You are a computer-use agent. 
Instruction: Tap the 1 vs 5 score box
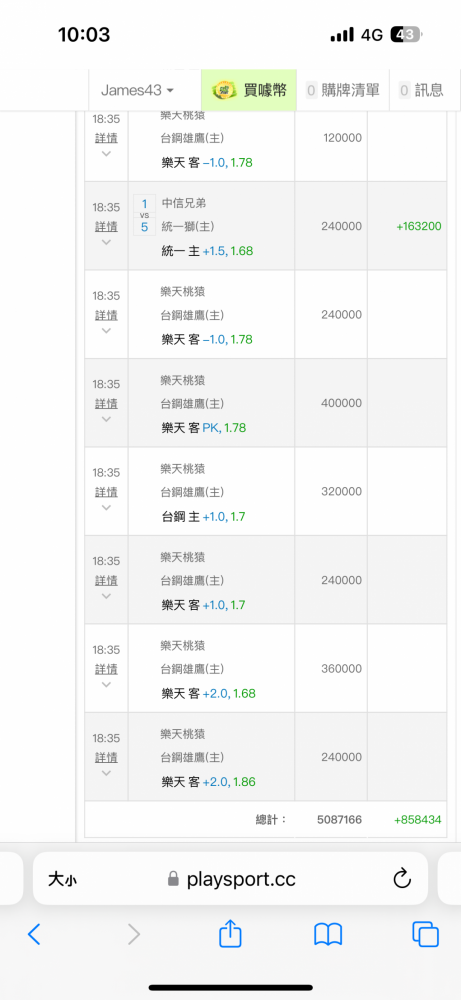[x=145, y=215]
